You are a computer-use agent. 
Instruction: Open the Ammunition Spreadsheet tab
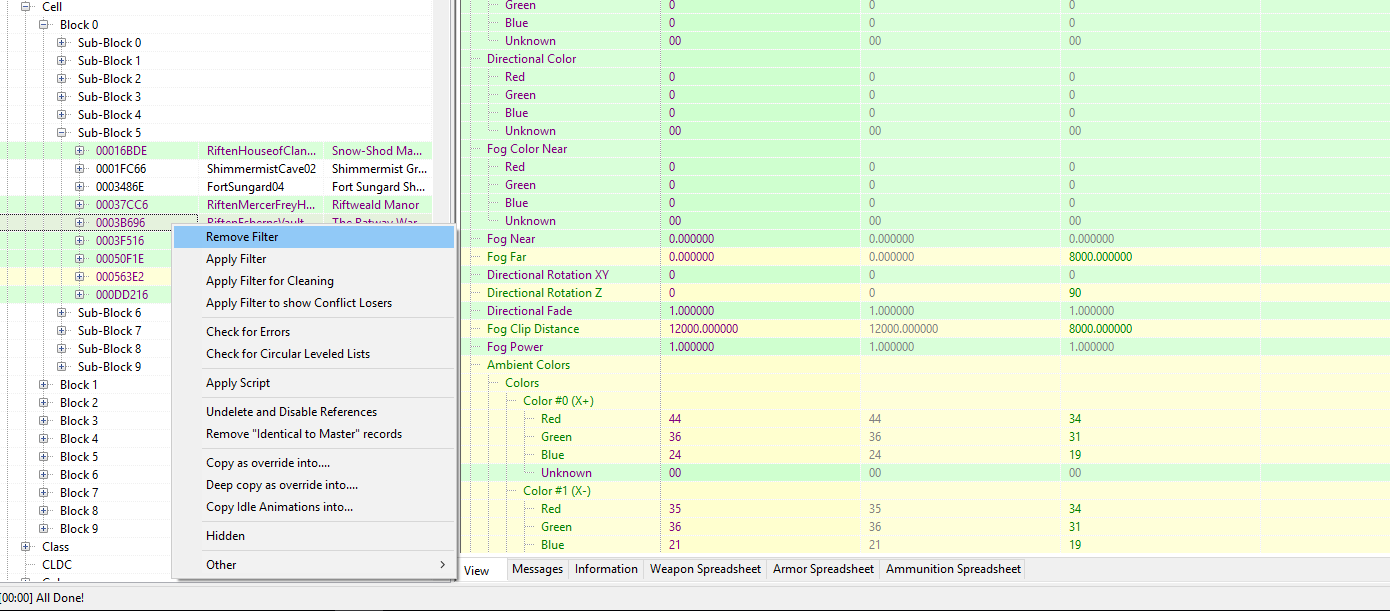tap(953, 569)
